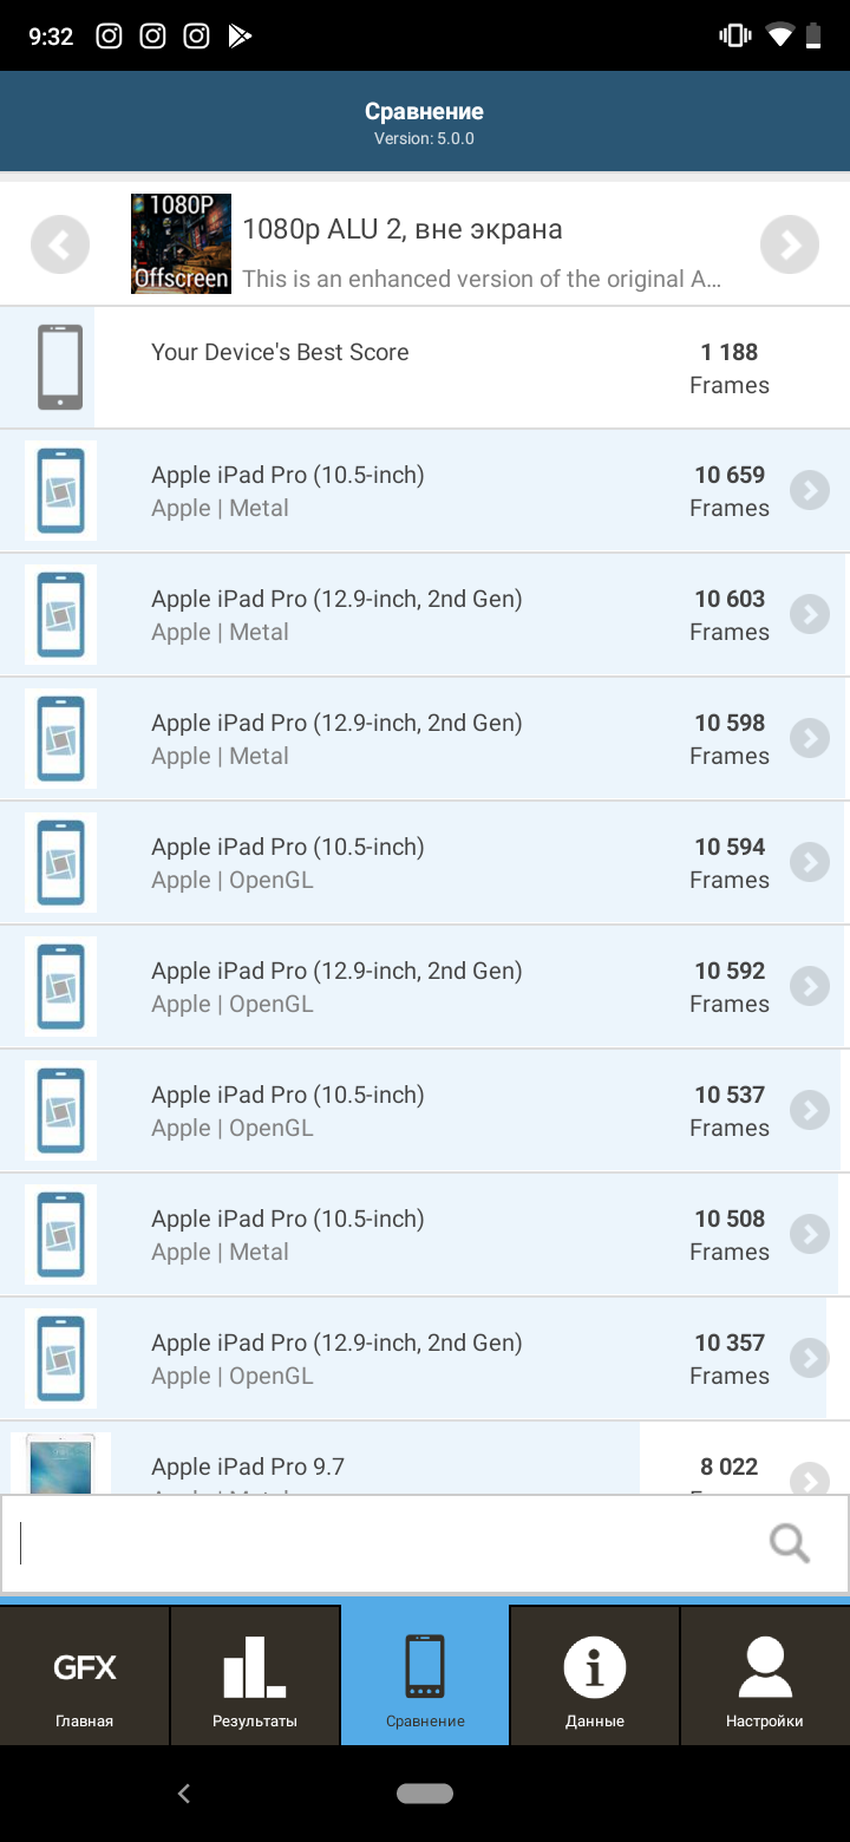
Task: Open the 10 594 Frames OpenGL chevron
Action: pyautogui.click(x=809, y=862)
